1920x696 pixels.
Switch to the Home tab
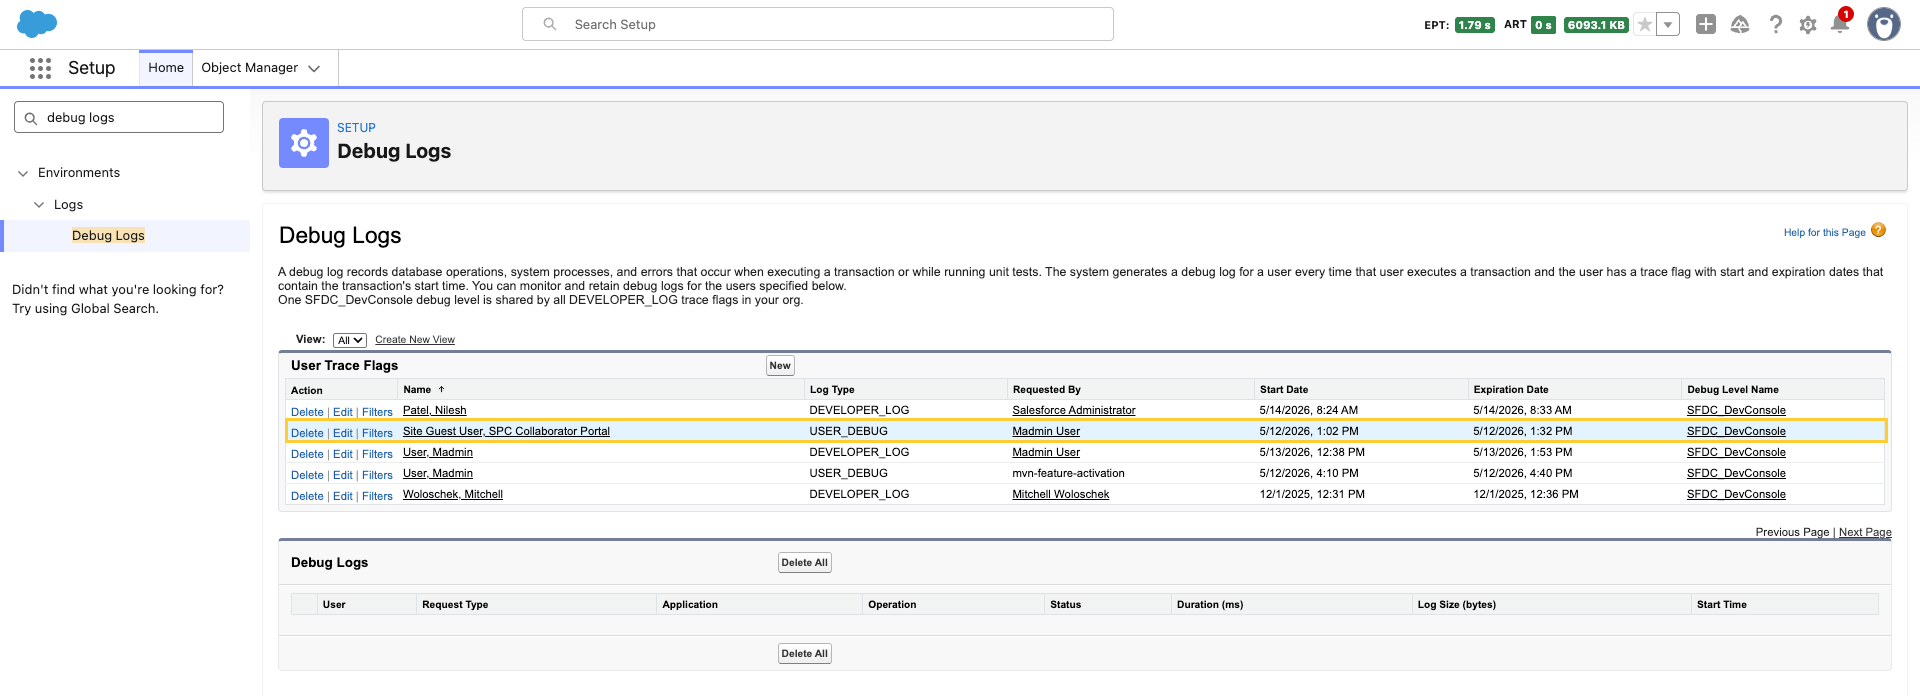coord(166,68)
